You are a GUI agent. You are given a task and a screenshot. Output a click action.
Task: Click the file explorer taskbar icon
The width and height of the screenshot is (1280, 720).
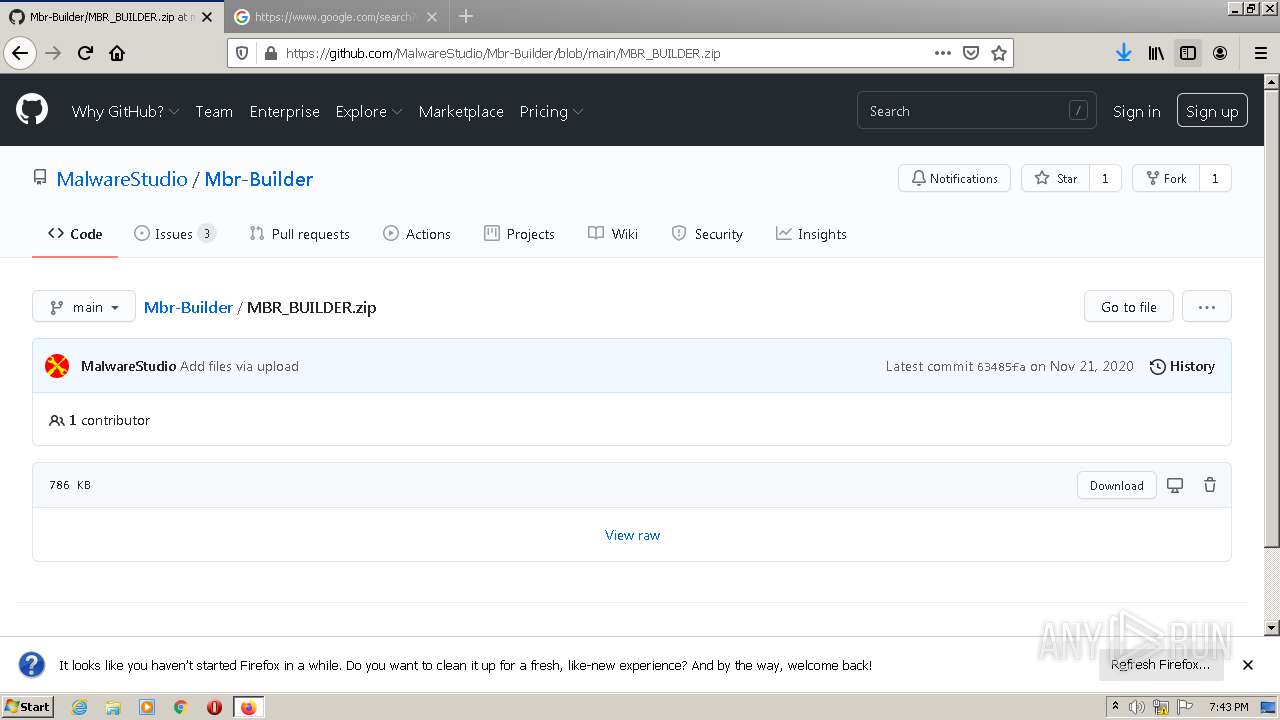(x=113, y=707)
